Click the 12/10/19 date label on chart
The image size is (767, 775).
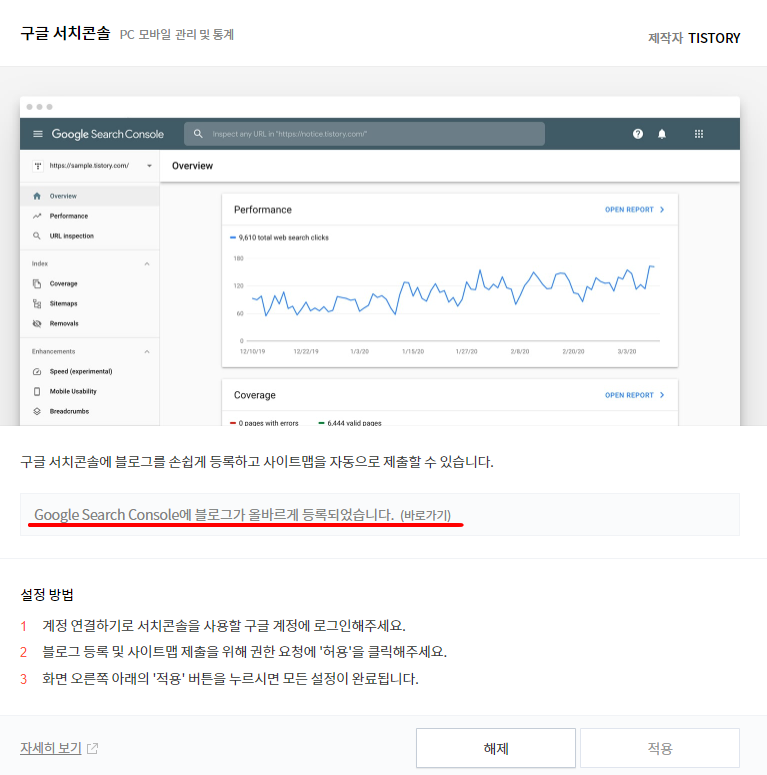click(253, 351)
